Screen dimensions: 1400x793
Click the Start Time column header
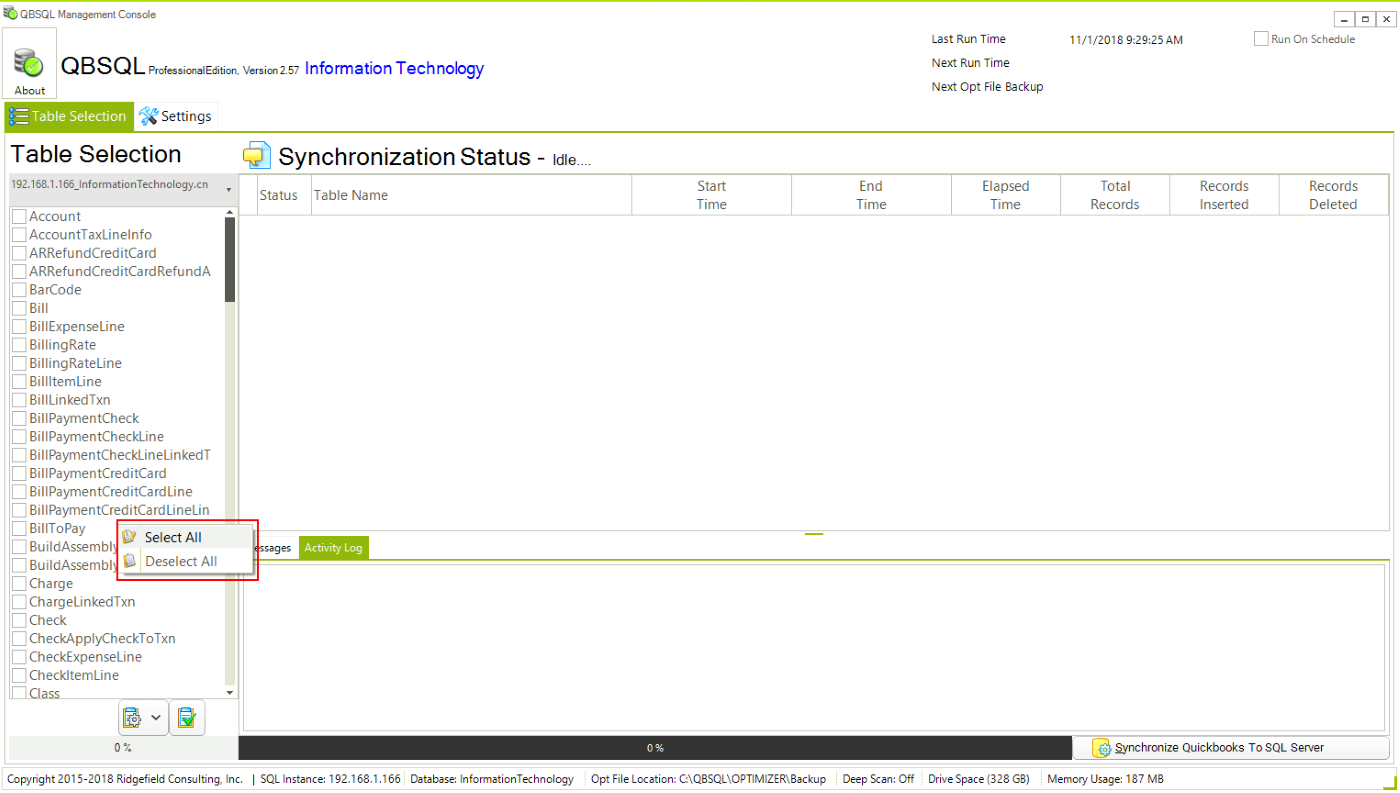(x=711, y=195)
